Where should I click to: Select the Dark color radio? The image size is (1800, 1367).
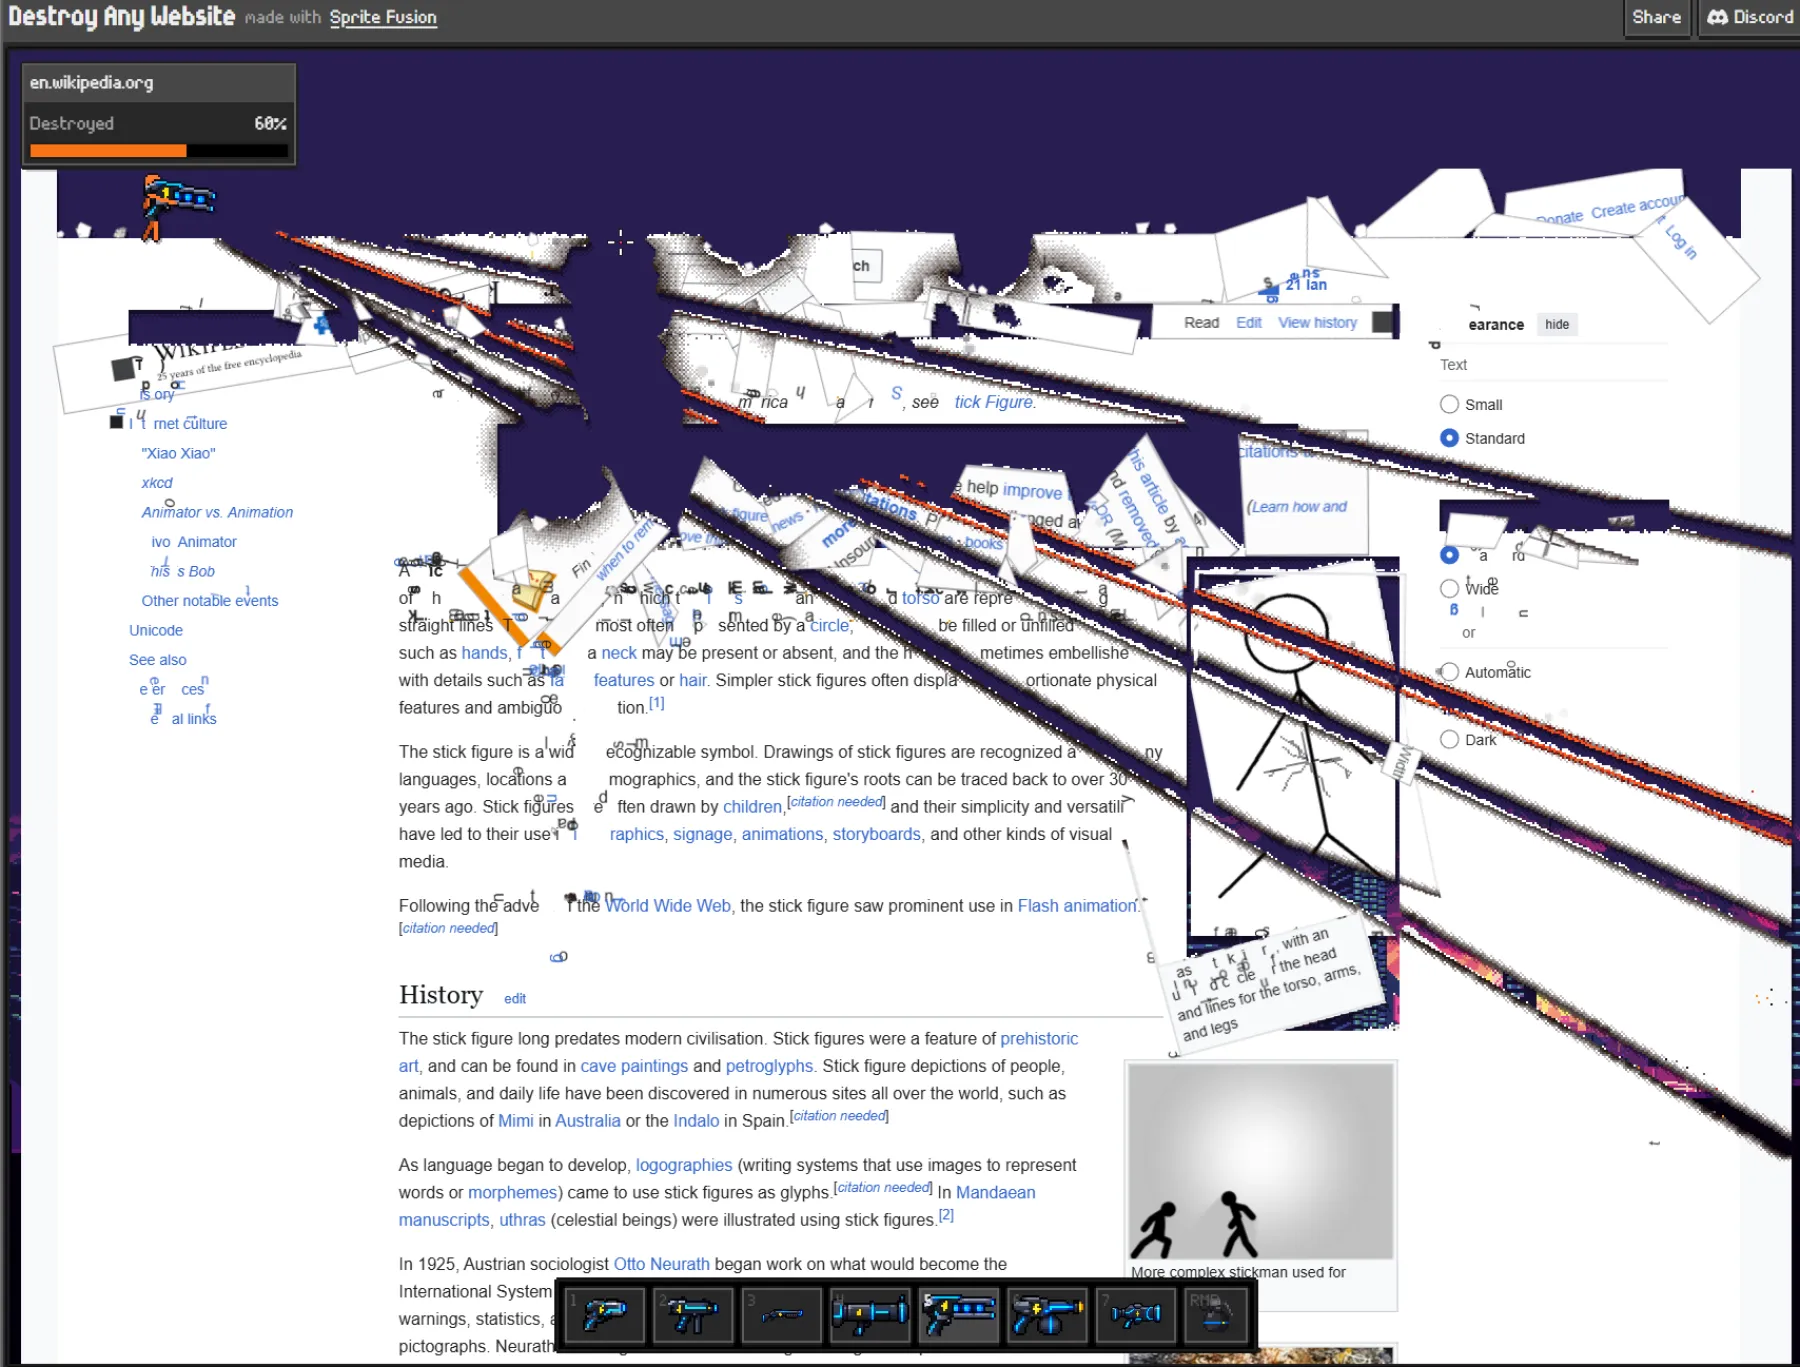[x=1449, y=739]
